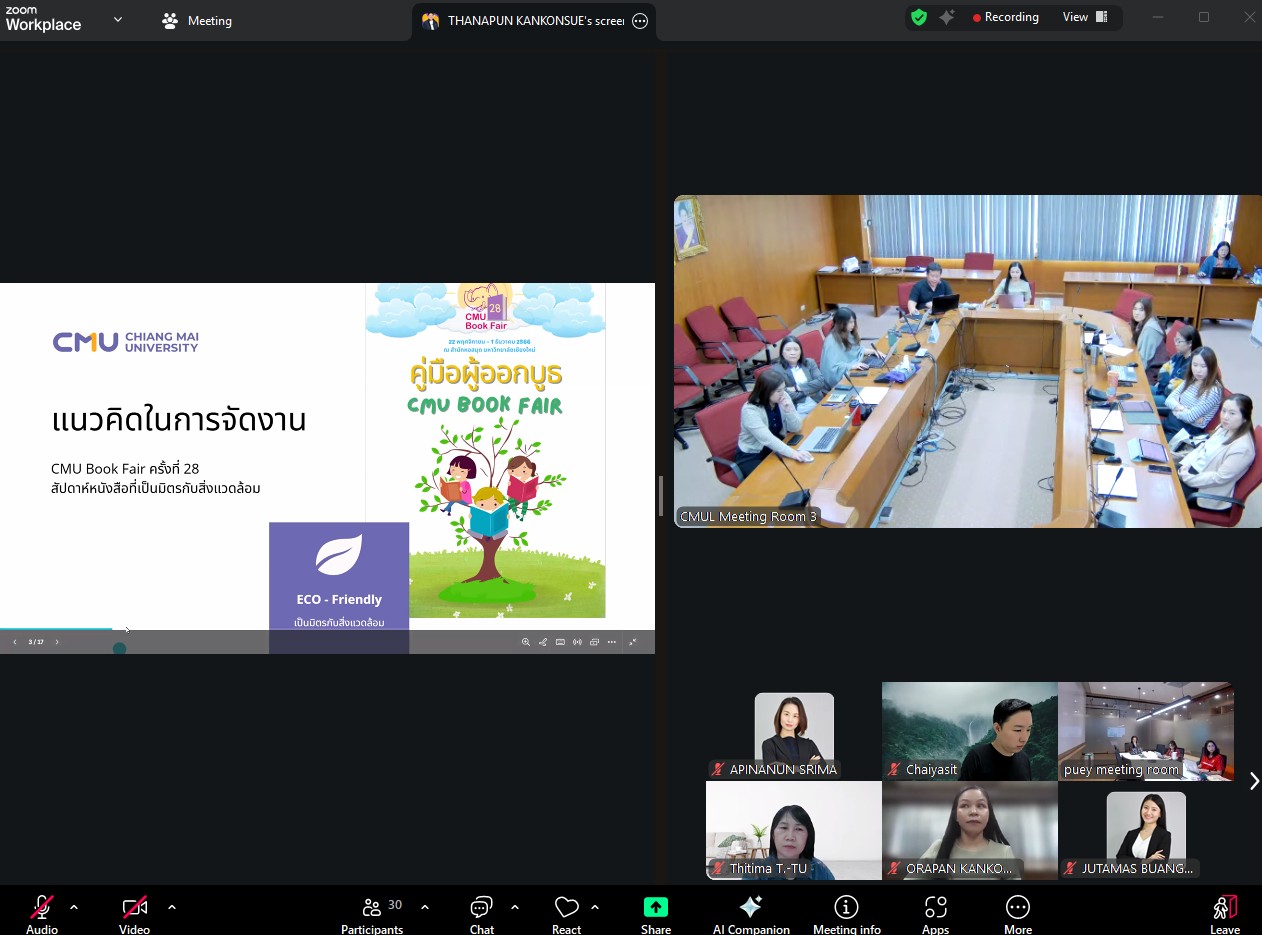This screenshot has height=935, width=1262.
Task: Click the Recording indicator
Action: coord(1006,17)
